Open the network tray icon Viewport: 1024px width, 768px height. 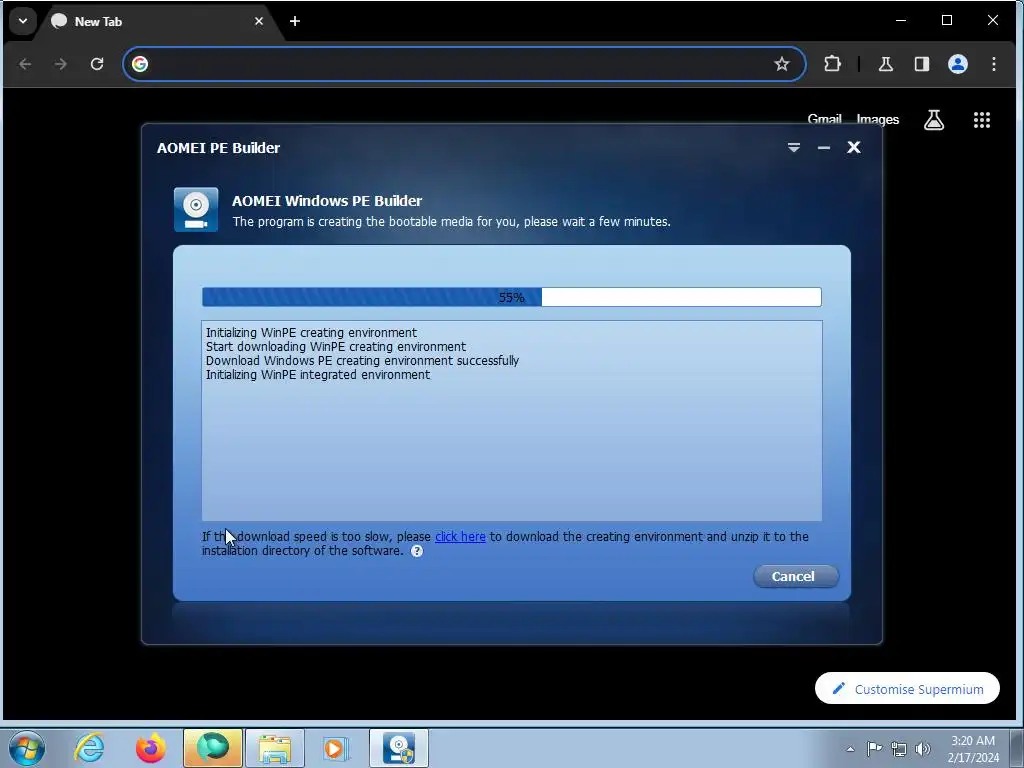click(x=899, y=749)
